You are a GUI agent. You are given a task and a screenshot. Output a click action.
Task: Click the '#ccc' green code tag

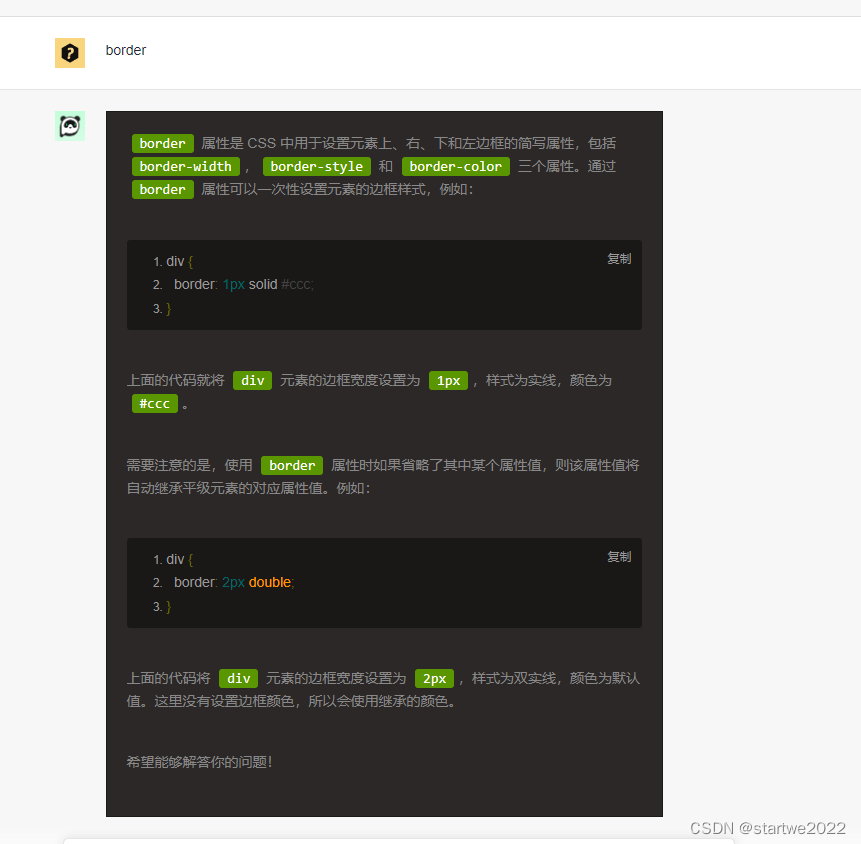tap(155, 404)
